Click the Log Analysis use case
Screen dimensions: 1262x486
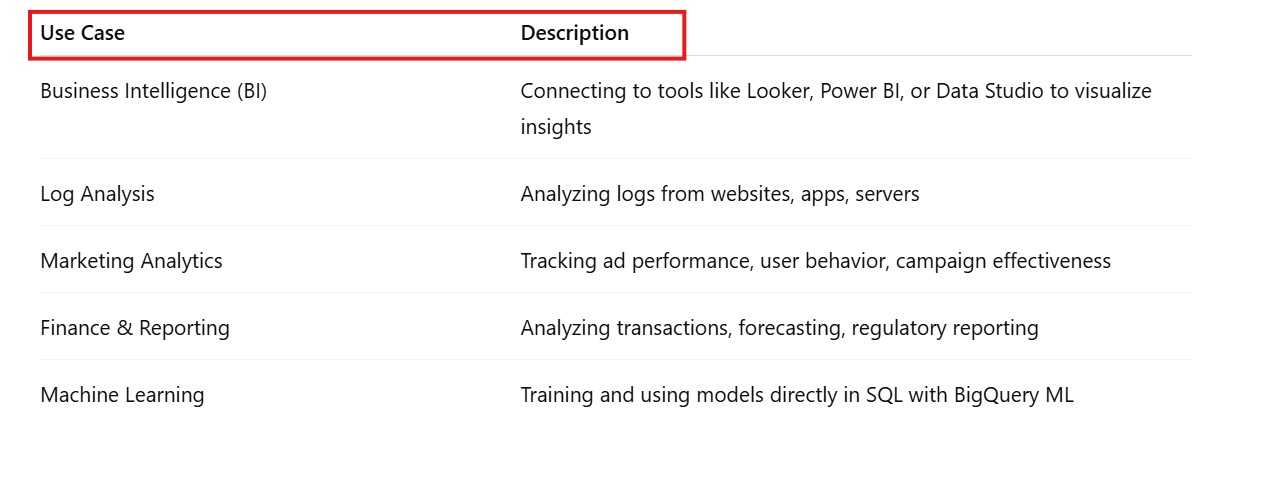coord(97,194)
